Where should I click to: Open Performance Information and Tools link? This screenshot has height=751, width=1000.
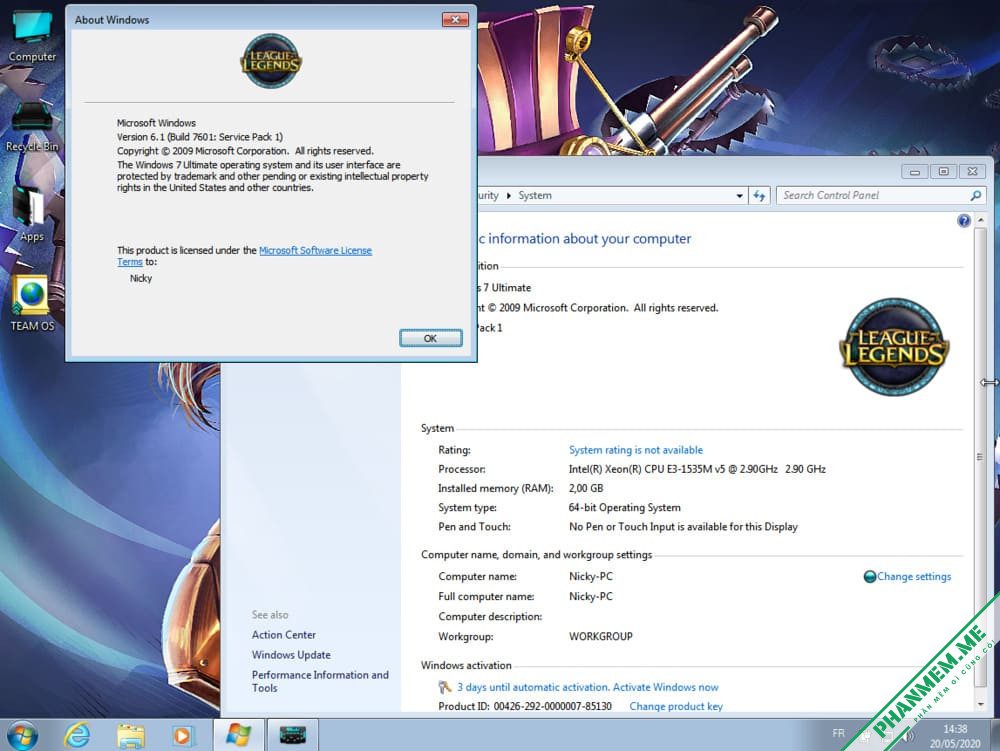(320, 682)
